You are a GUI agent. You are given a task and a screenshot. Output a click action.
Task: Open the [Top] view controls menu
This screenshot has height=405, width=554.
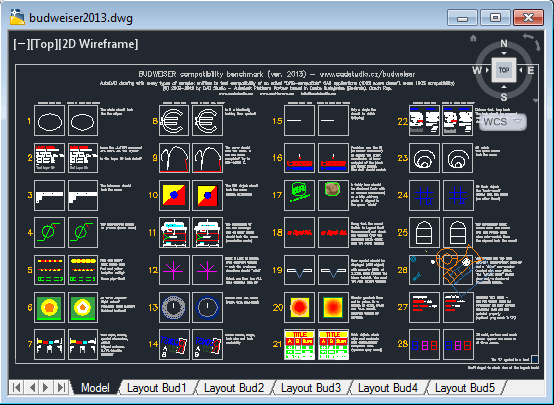[x=44, y=44]
